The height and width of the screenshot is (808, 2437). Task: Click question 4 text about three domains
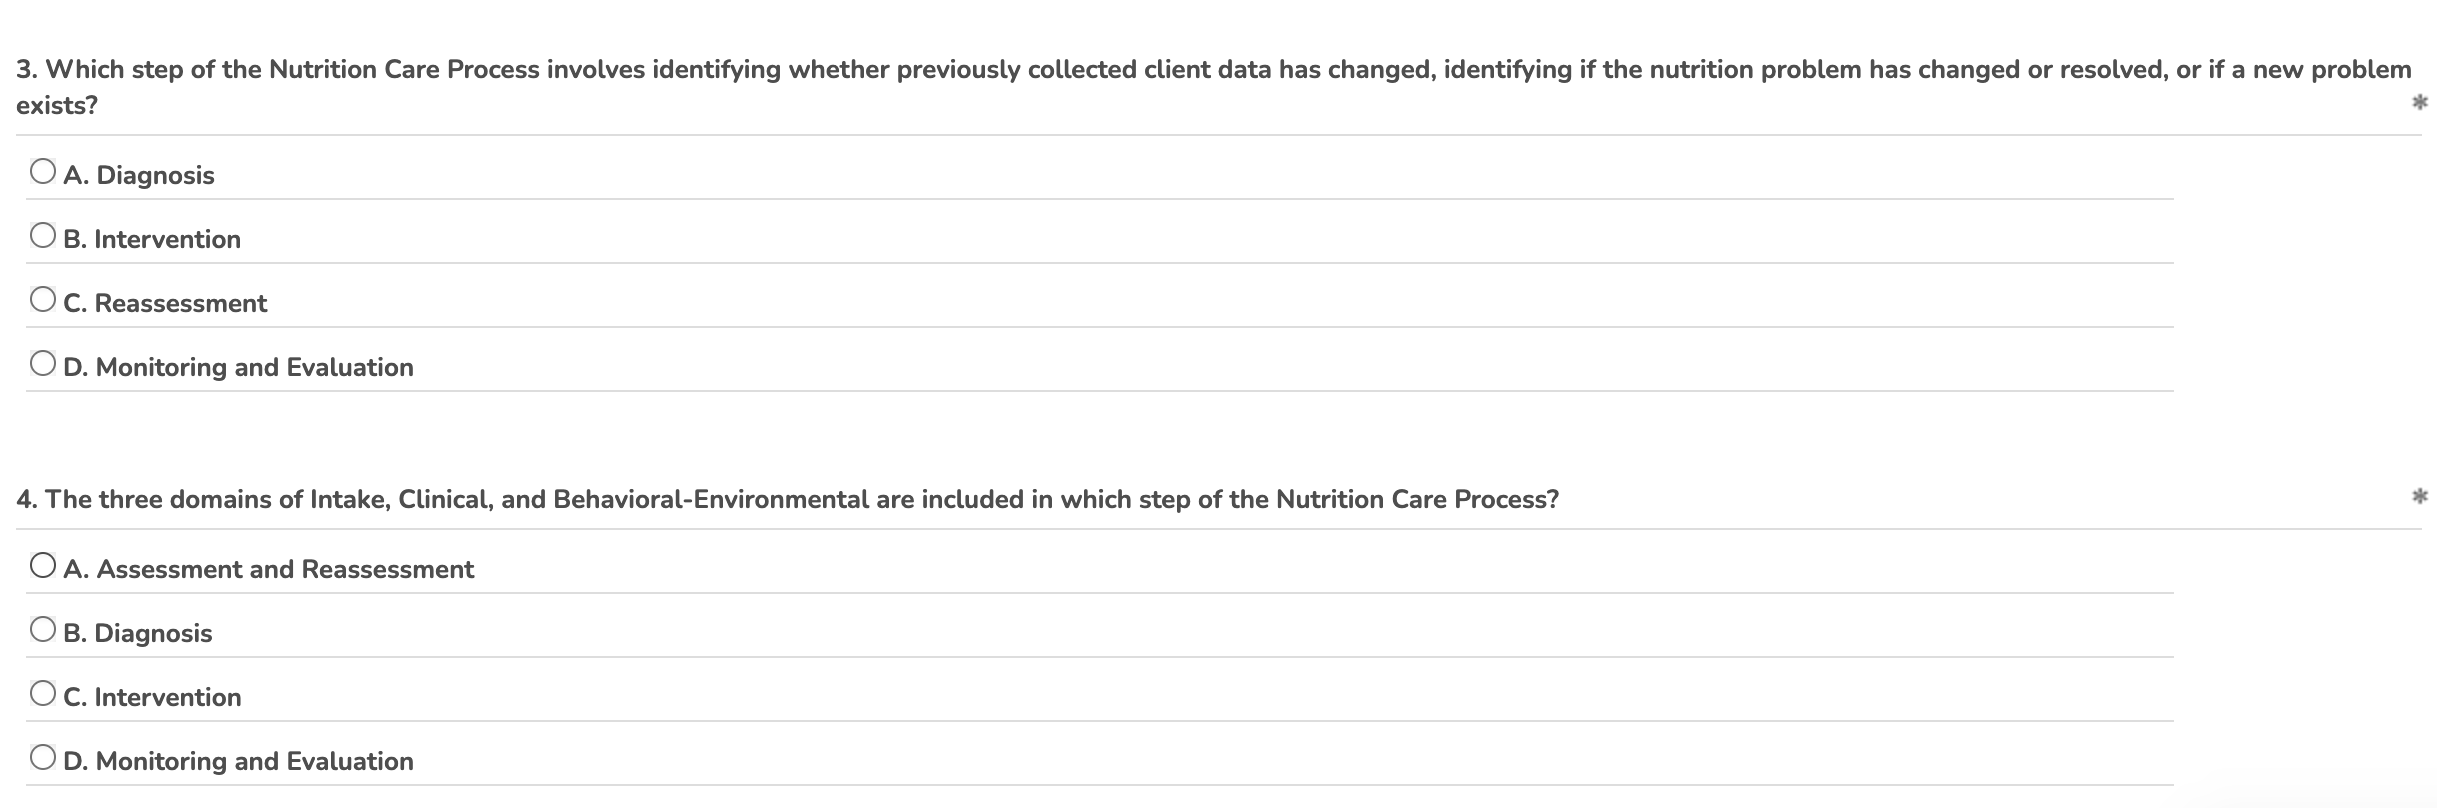(x=787, y=499)
